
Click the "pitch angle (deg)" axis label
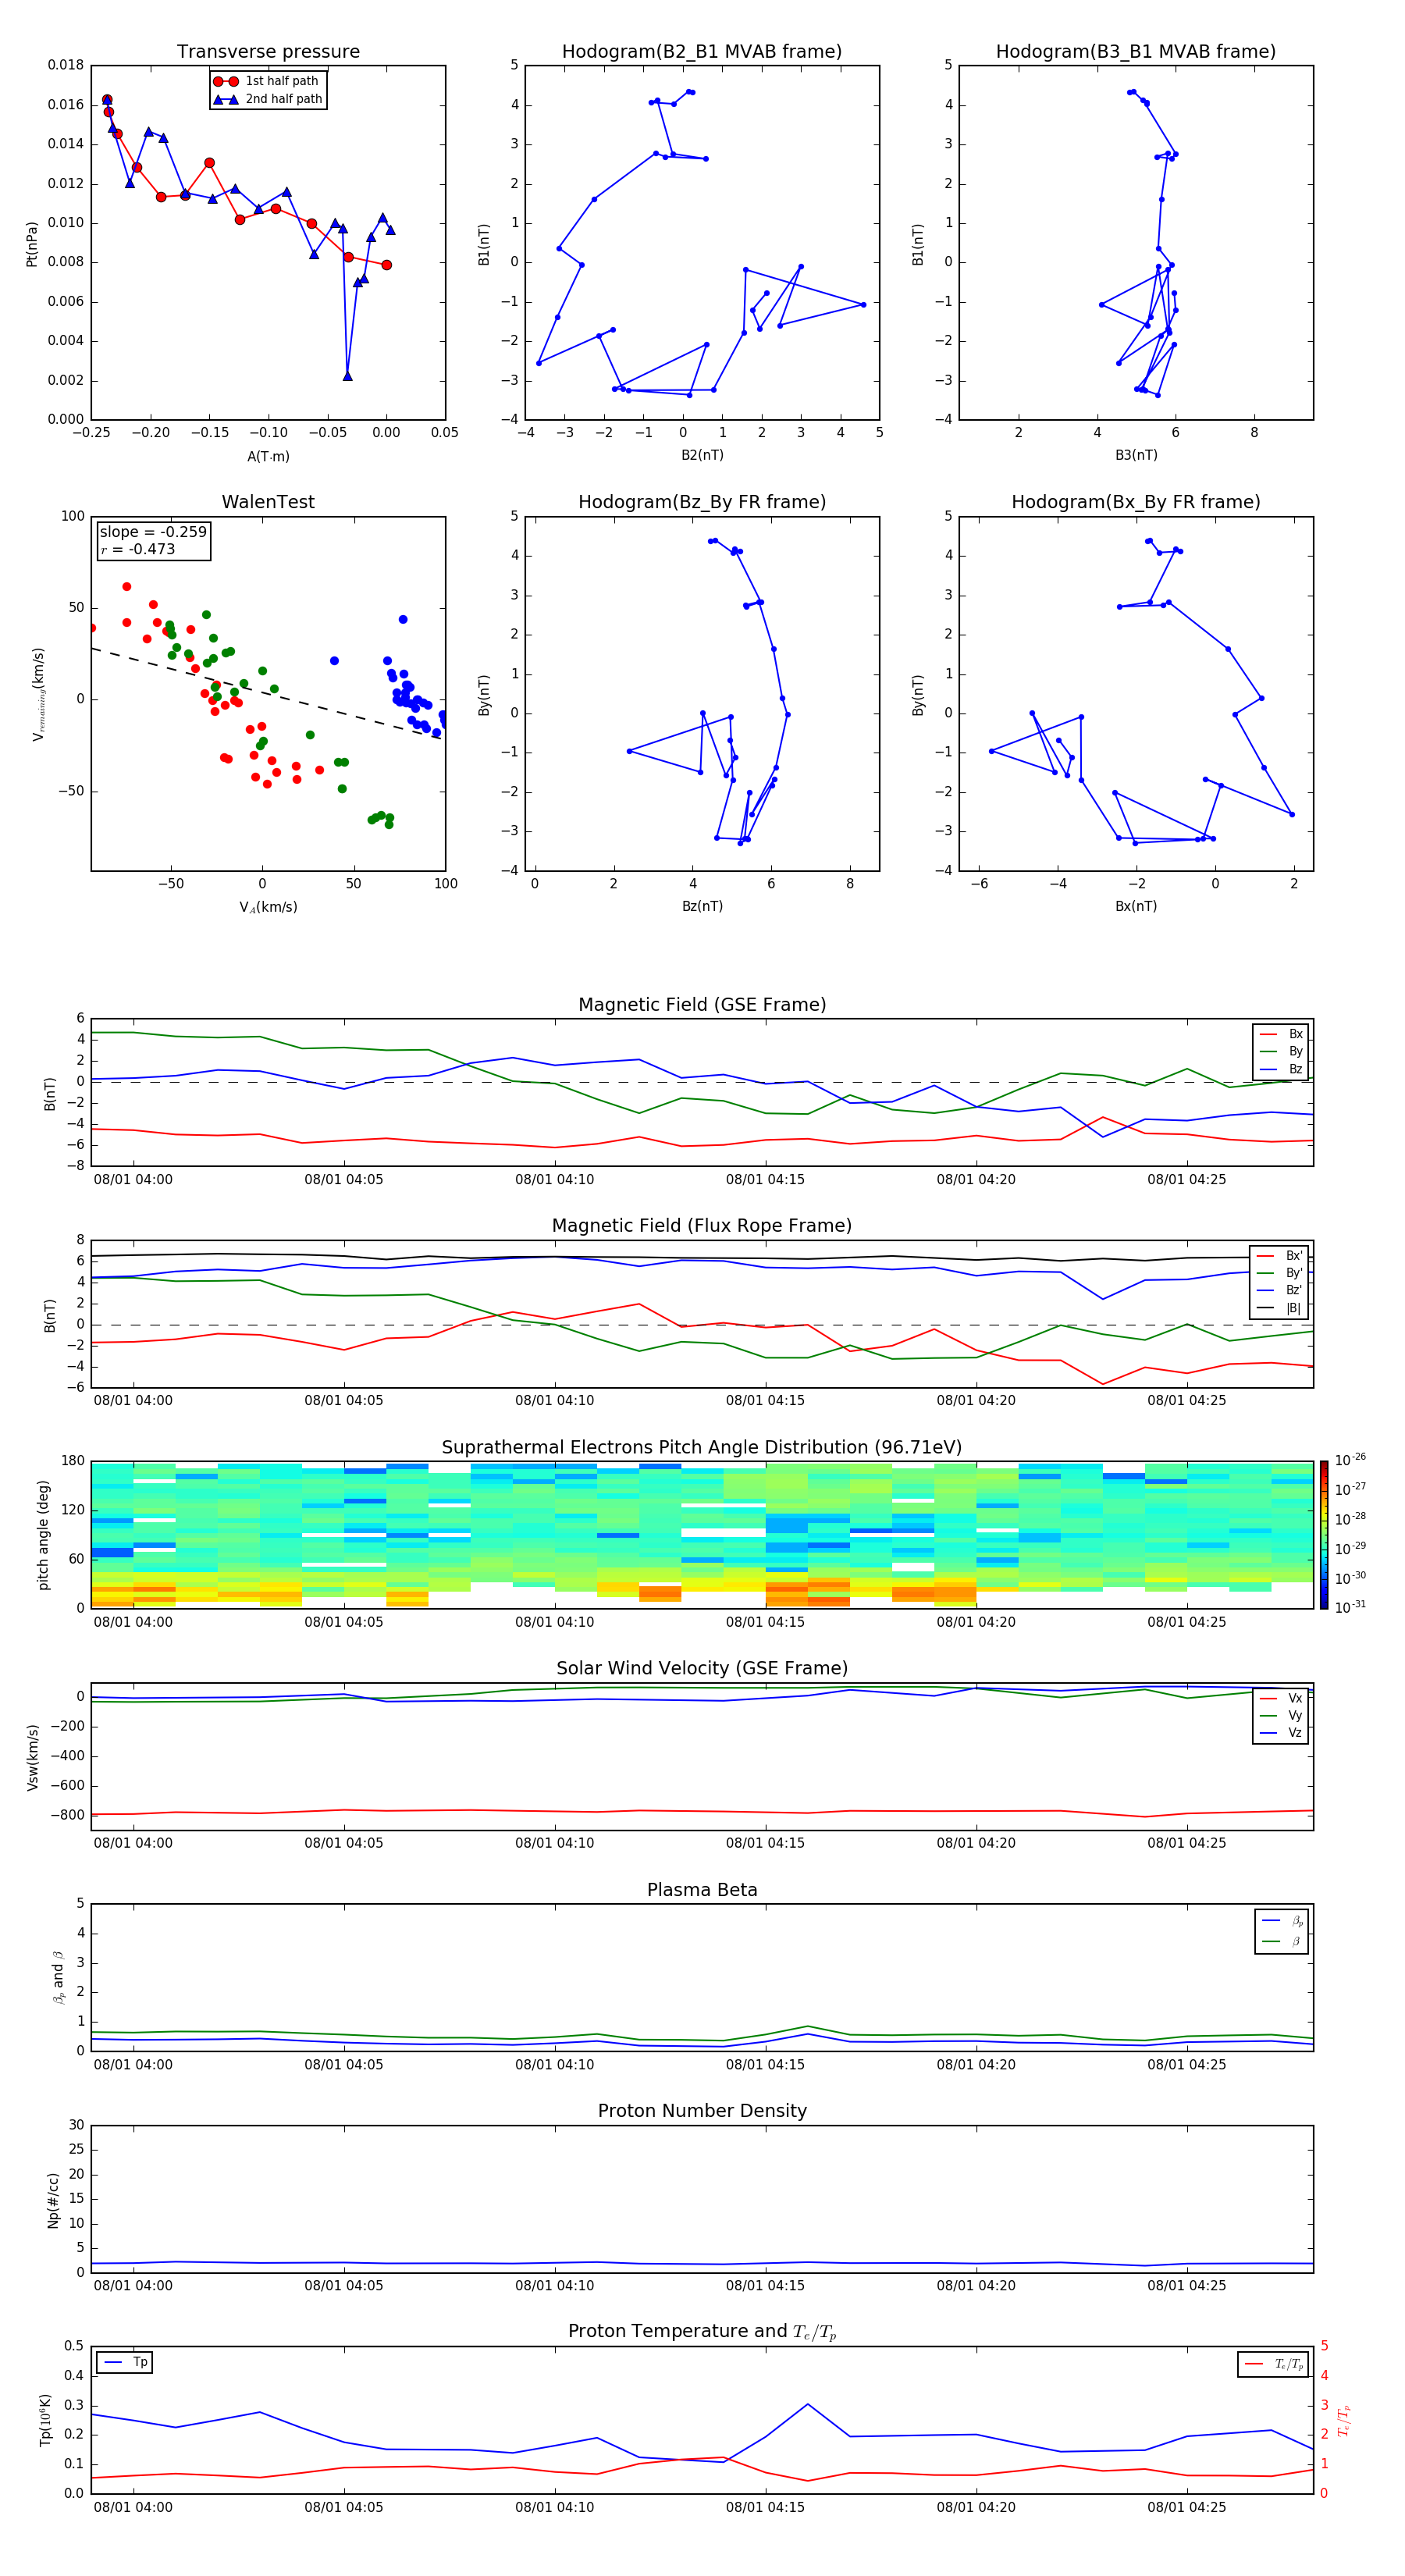(43, 1535)
